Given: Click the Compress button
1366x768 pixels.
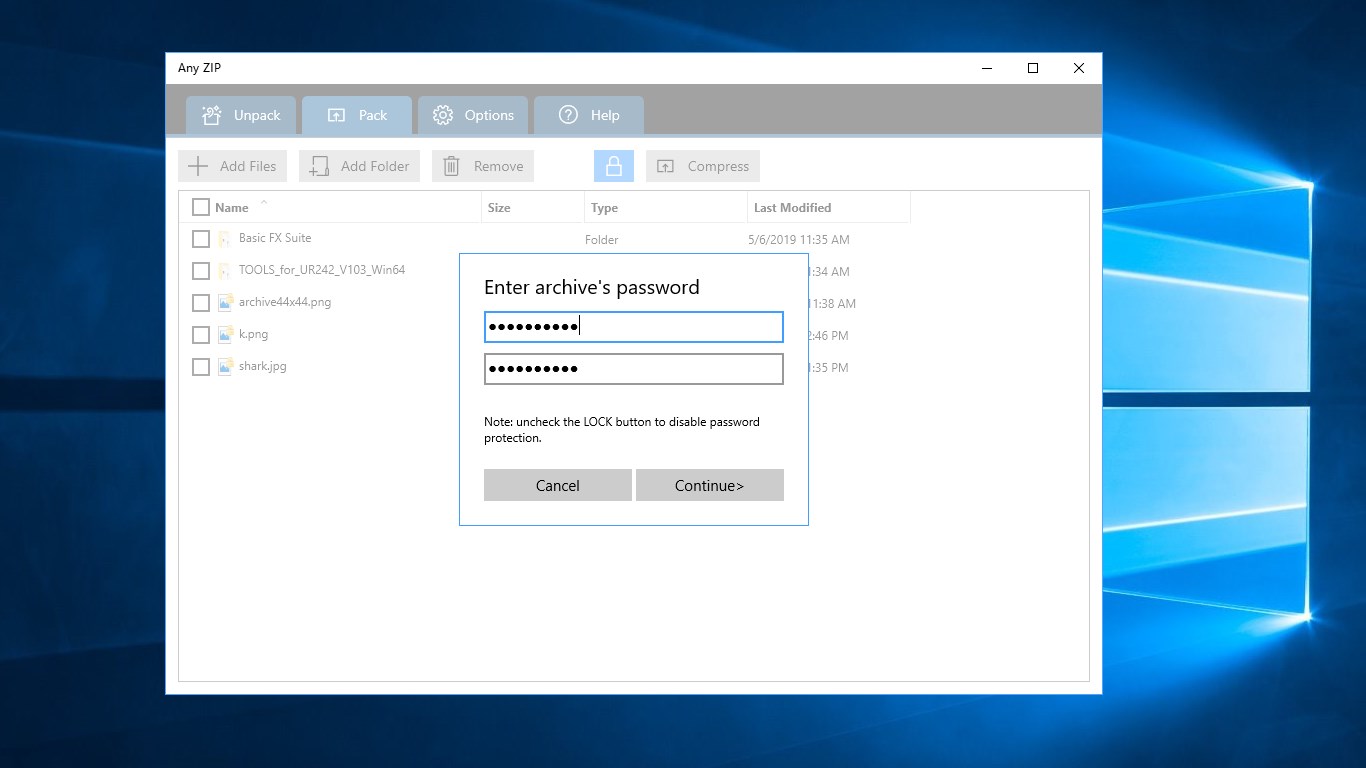Looking at the screenshot, I should (x=703, y=166).
